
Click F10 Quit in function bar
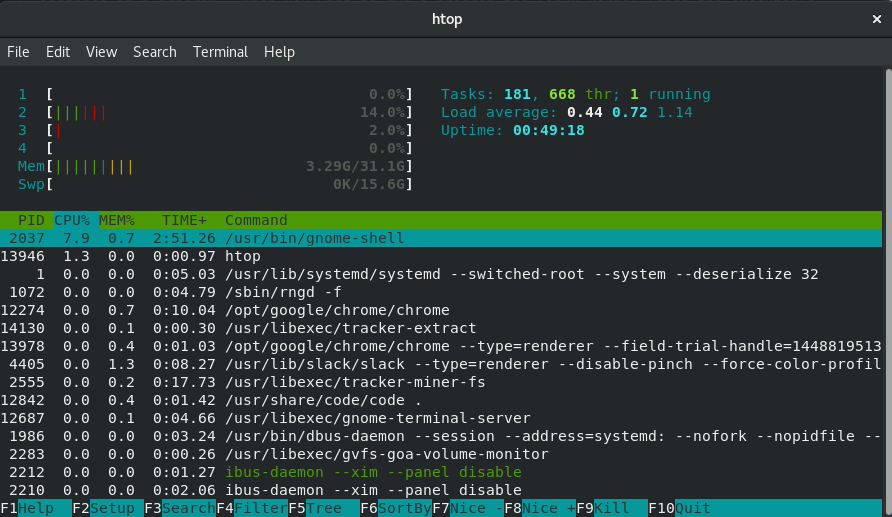click(x=679, y=508)
